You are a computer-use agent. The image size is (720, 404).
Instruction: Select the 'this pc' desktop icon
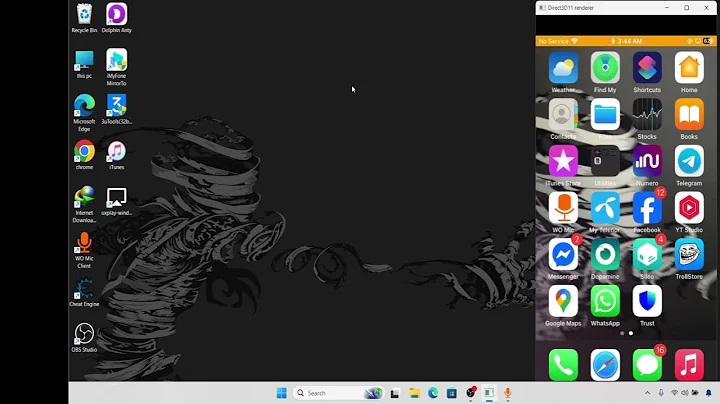coord(84,64)
